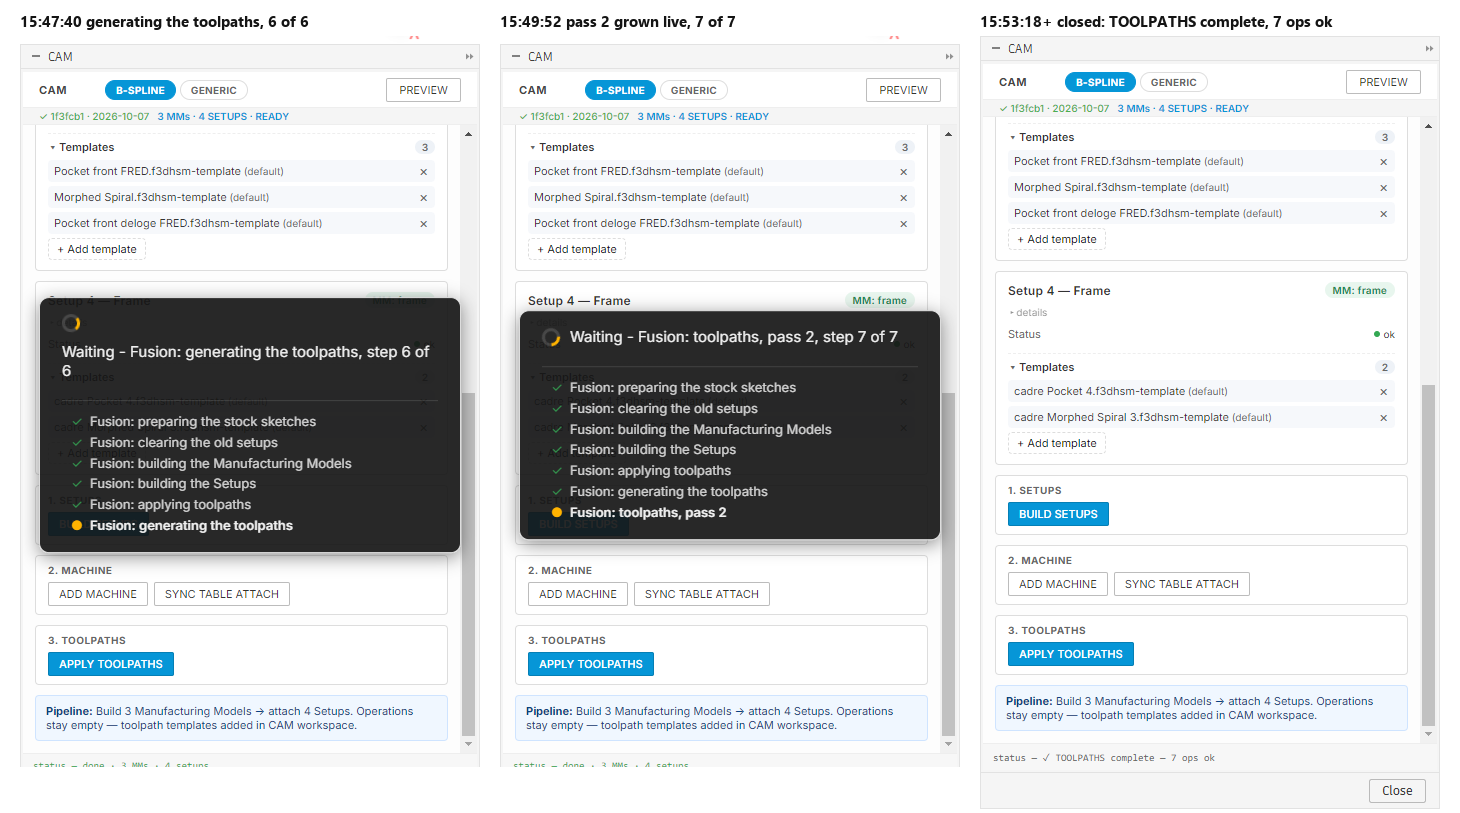Screen dimensions: 1460x813
Task: Select B-SPLINE in the 15:49:52 panel
Action: click(620, 90)
